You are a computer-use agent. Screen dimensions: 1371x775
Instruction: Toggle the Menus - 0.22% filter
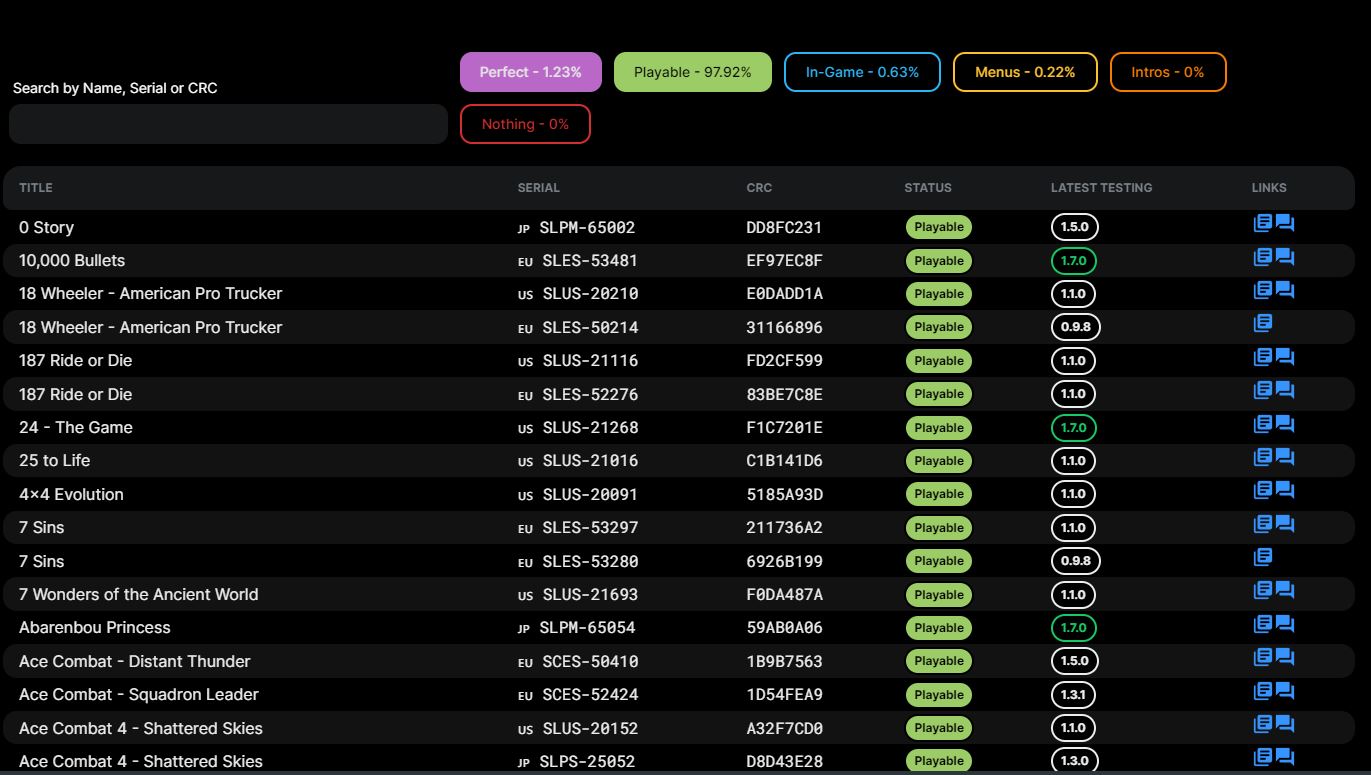point(1025,72)
